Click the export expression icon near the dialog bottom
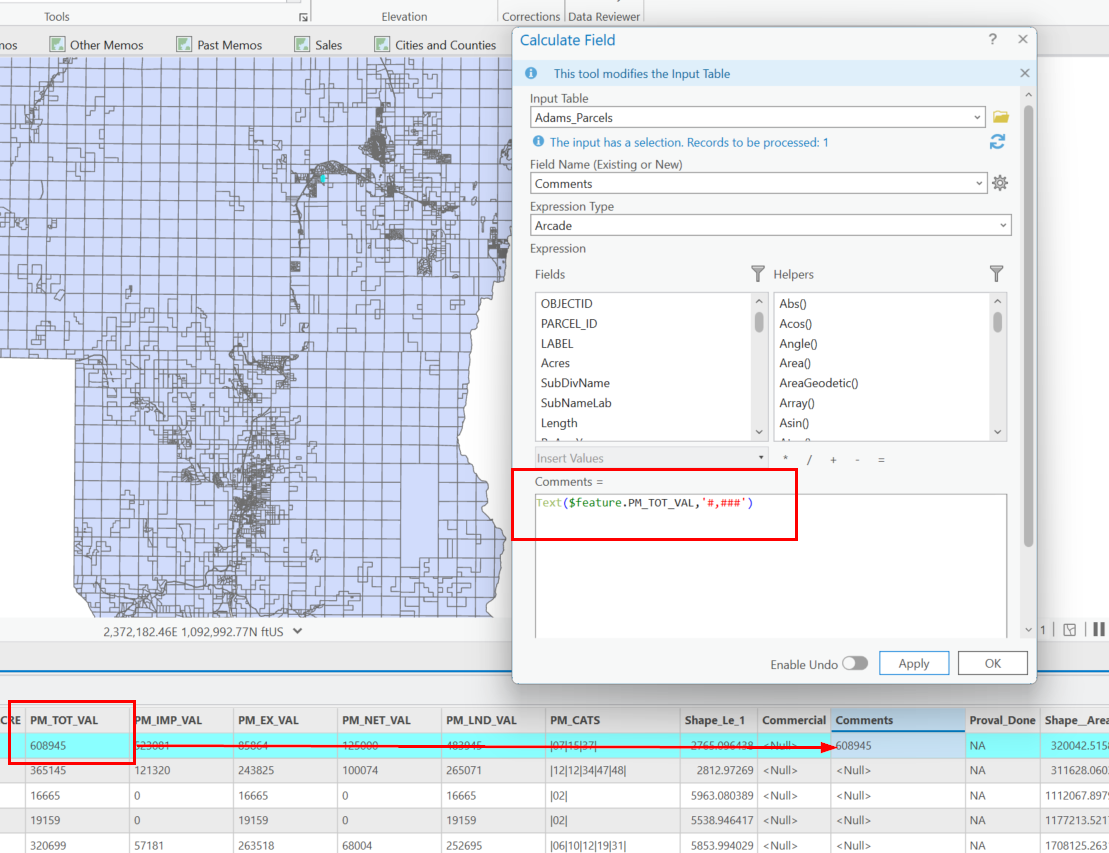The height and width of the screenshot is (853, 1109). (x=1070, y=628)
